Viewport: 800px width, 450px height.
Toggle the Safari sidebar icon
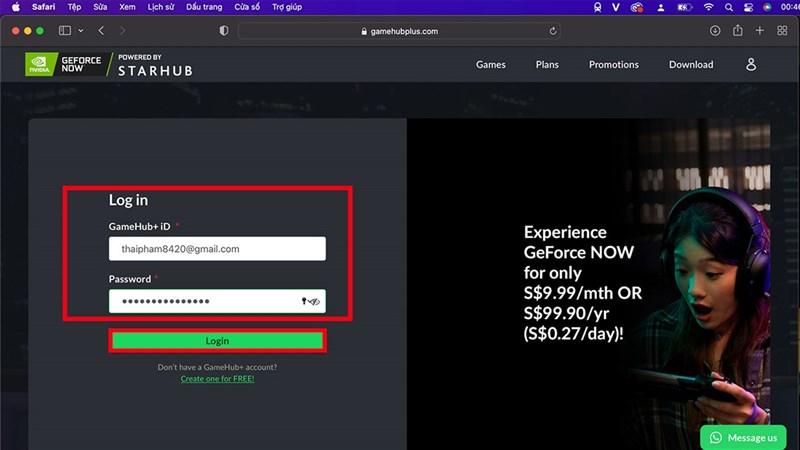(x=65, y=31)
